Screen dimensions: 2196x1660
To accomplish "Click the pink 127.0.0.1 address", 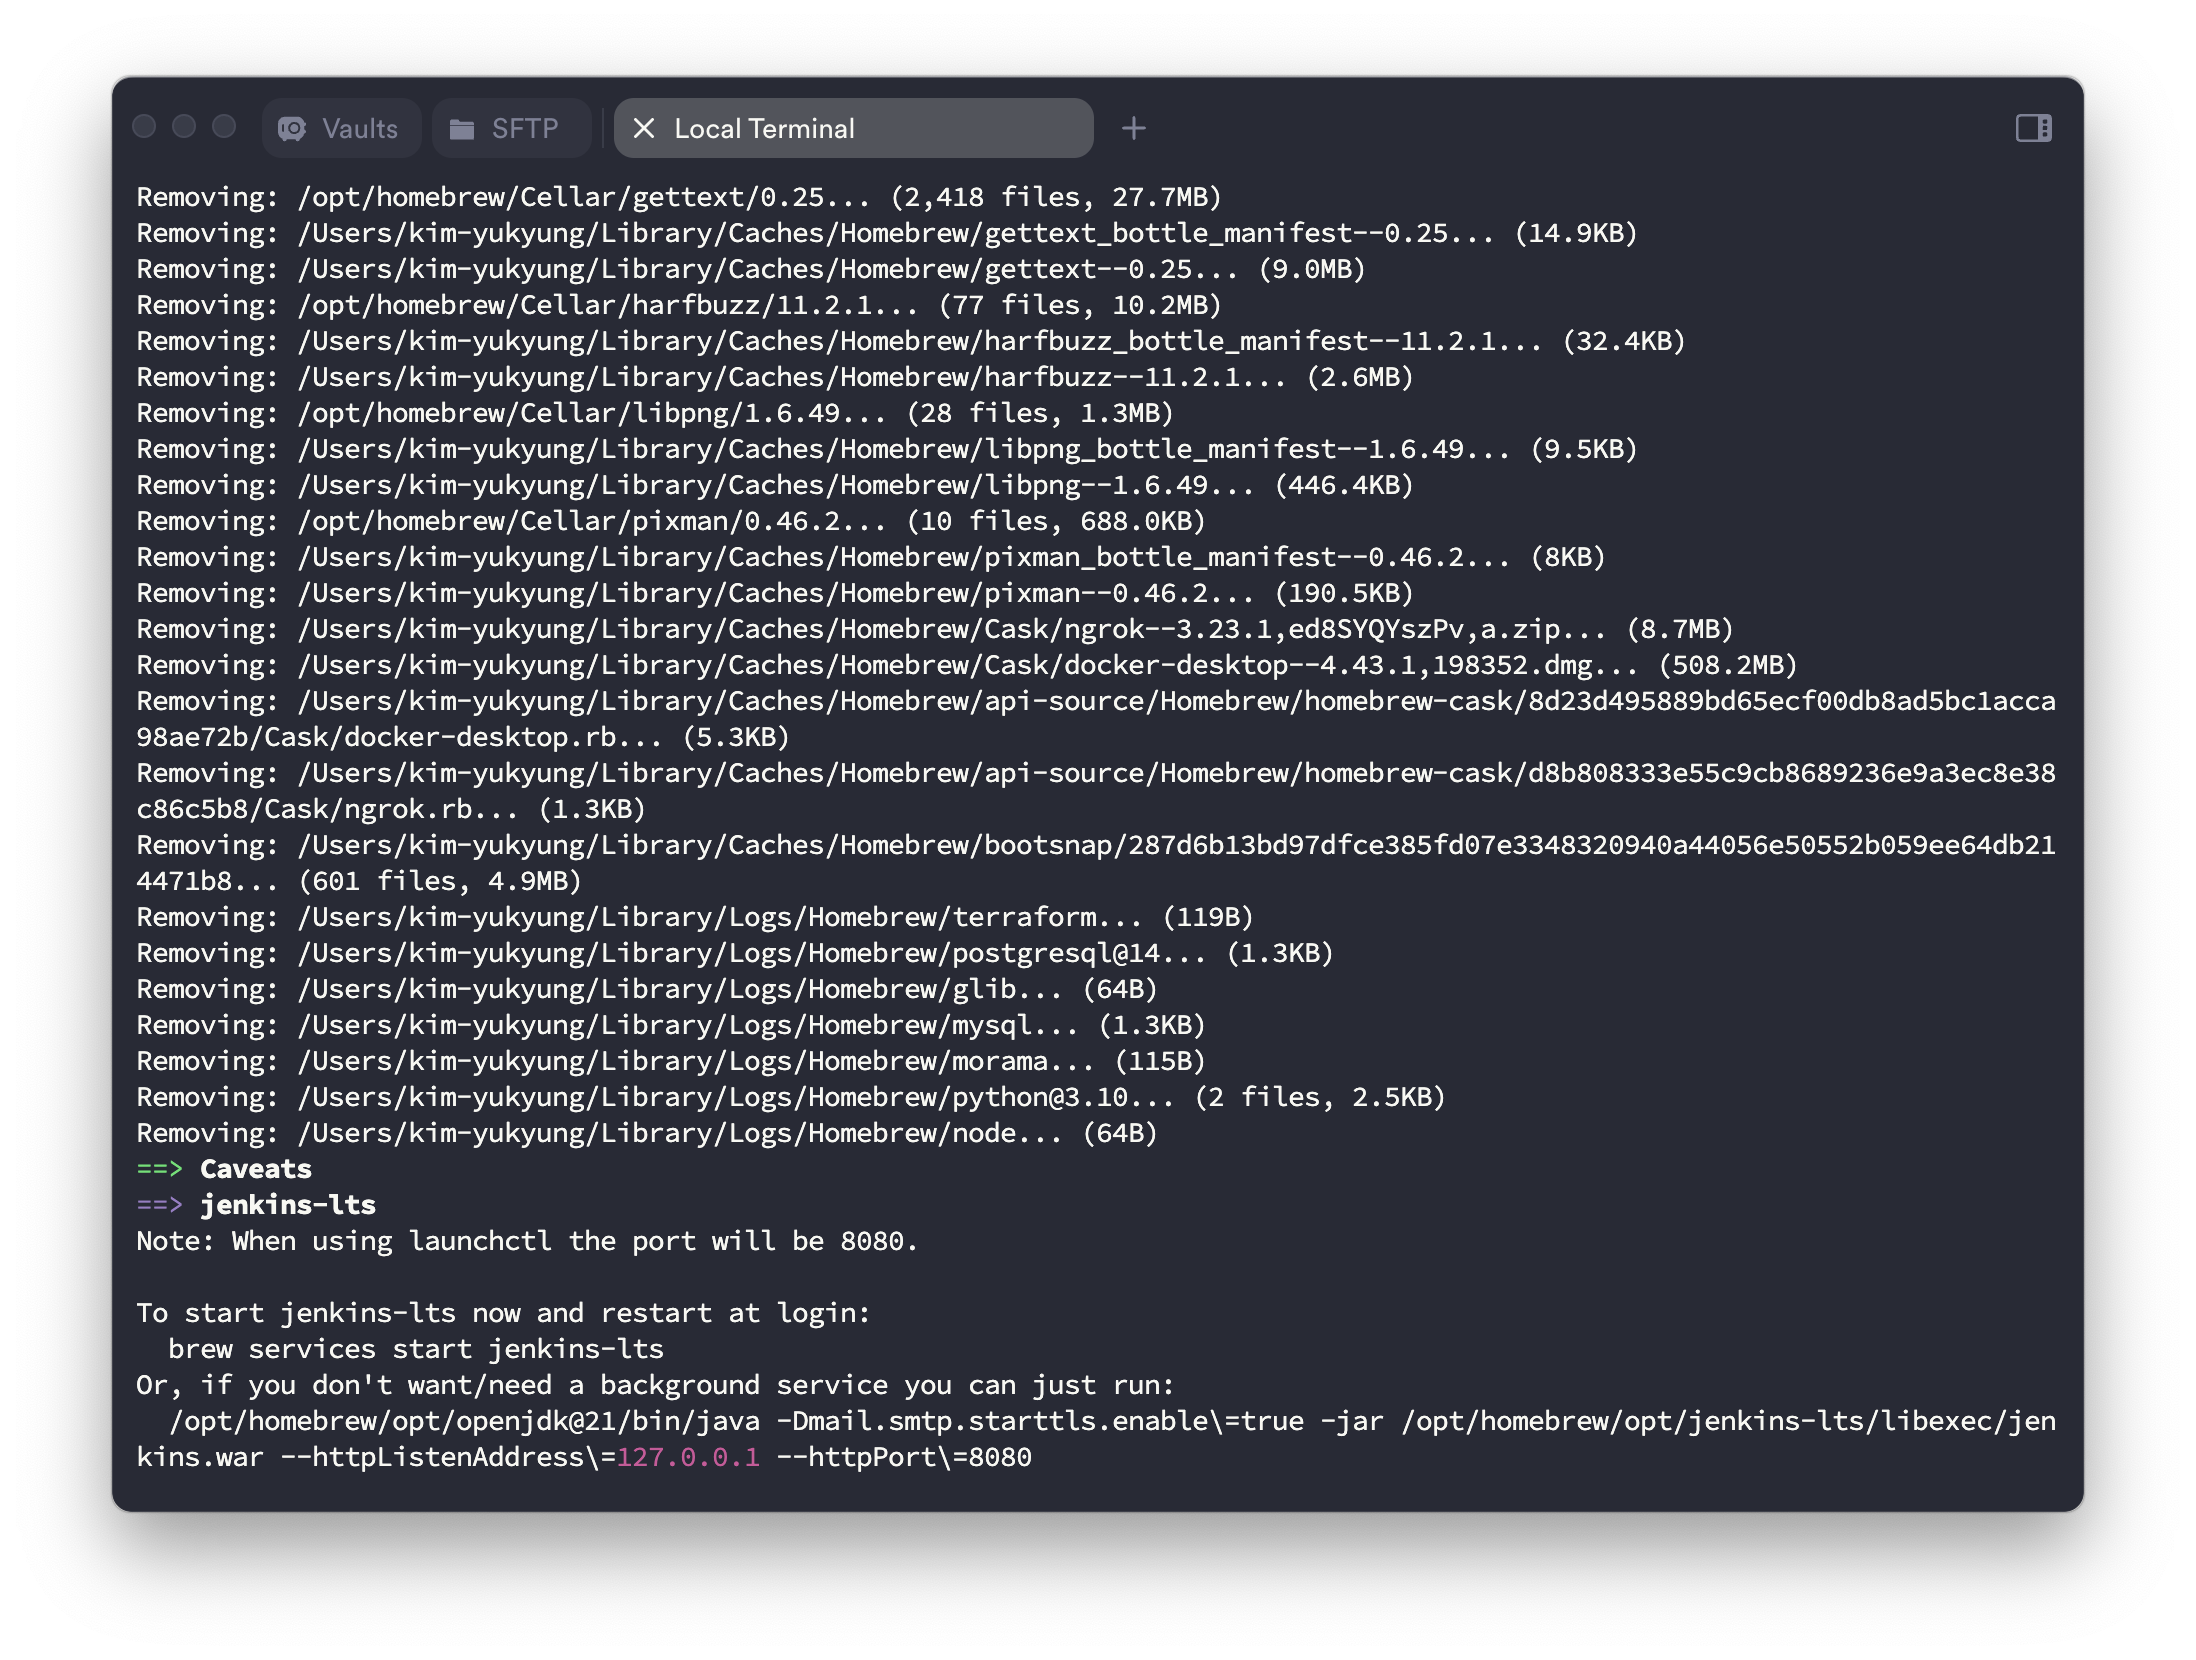I will pos(688,1457).
